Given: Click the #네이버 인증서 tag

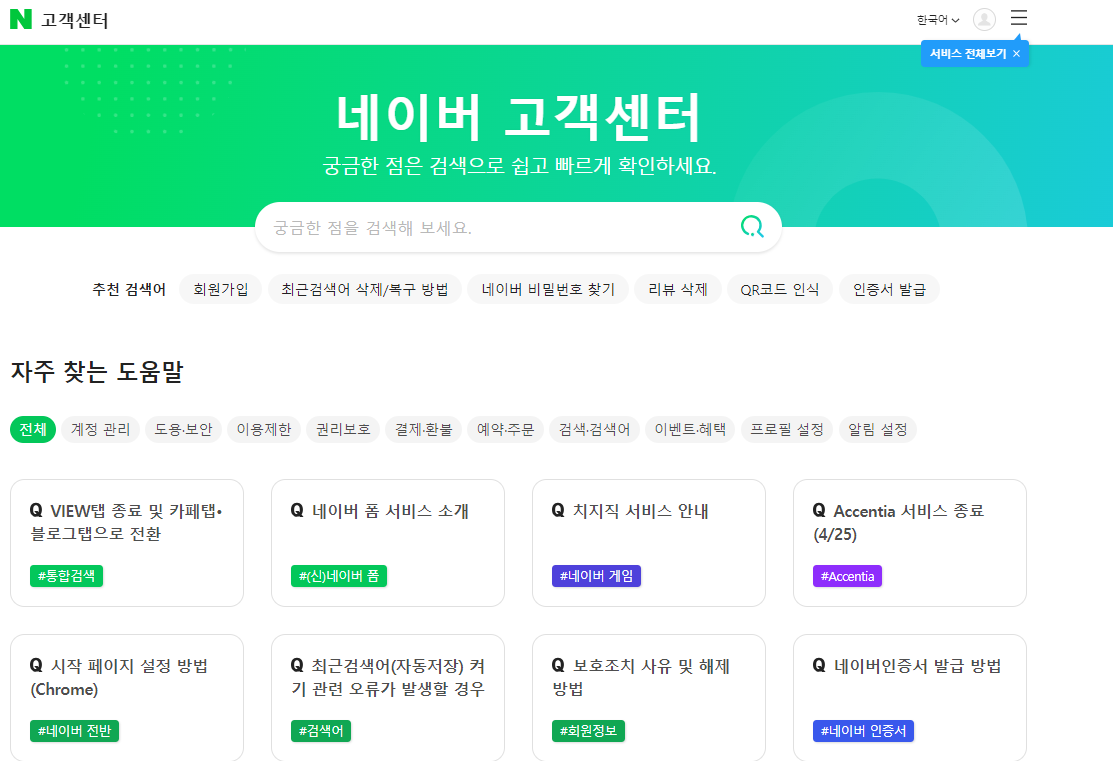Looking at the screenshot, I should pos(863,730).
